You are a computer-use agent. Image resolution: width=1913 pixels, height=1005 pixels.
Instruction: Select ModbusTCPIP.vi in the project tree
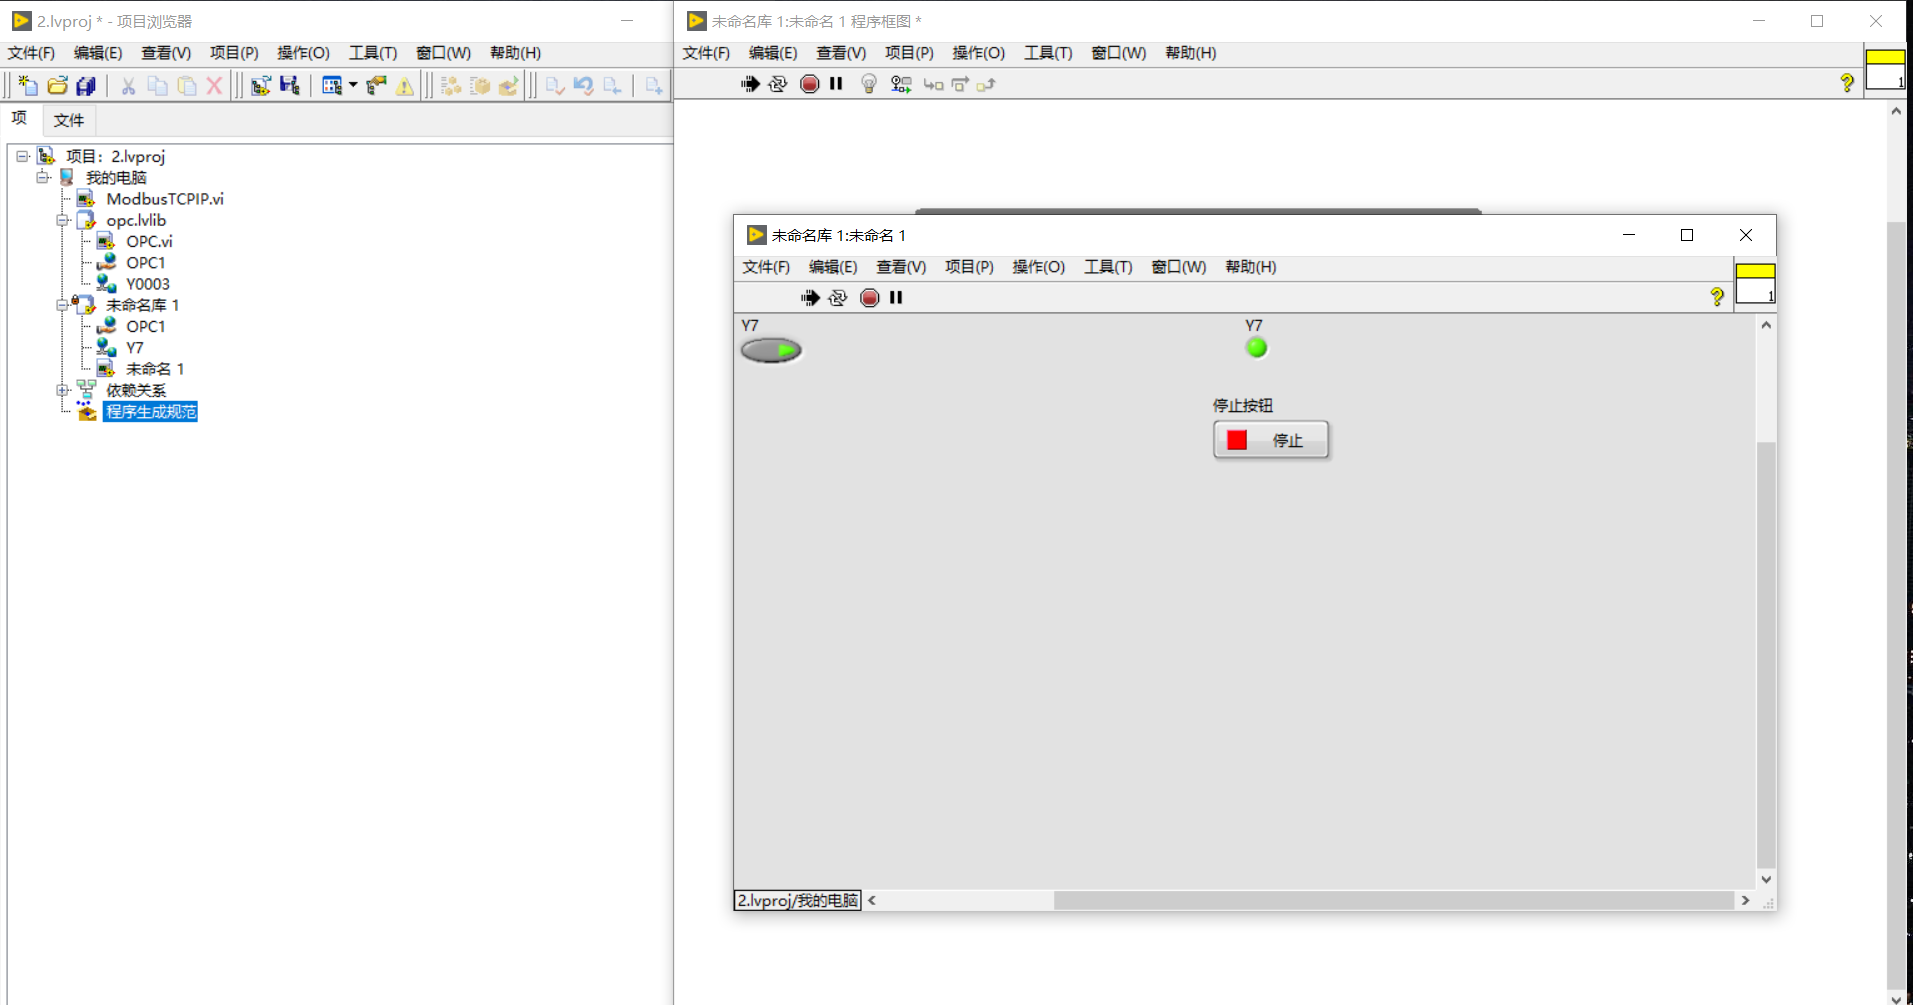(x=165, y=198)
